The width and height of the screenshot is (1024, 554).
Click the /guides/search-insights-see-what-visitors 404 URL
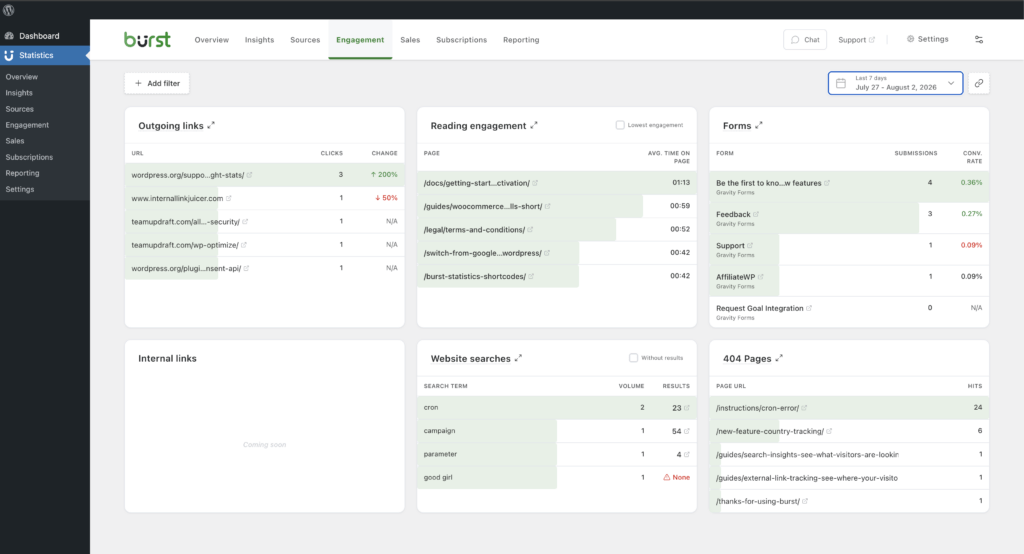(807, 455)
